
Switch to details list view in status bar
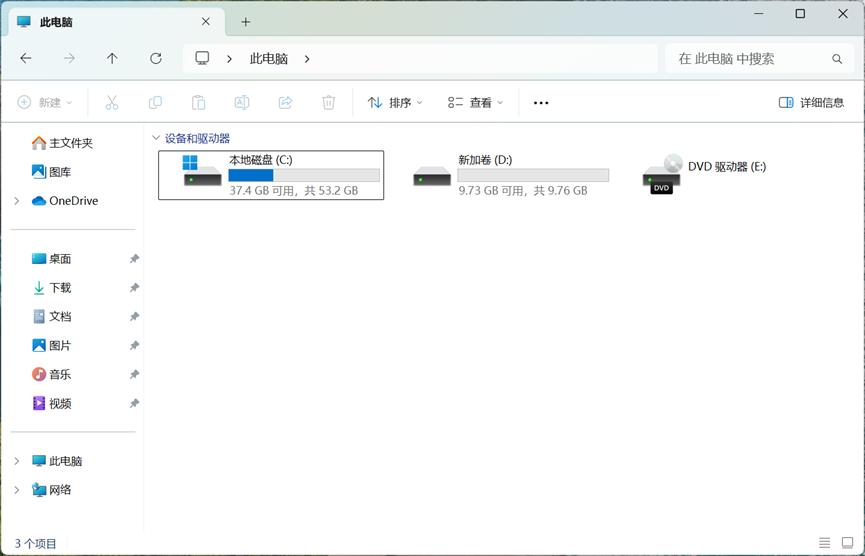click(824, 543)
